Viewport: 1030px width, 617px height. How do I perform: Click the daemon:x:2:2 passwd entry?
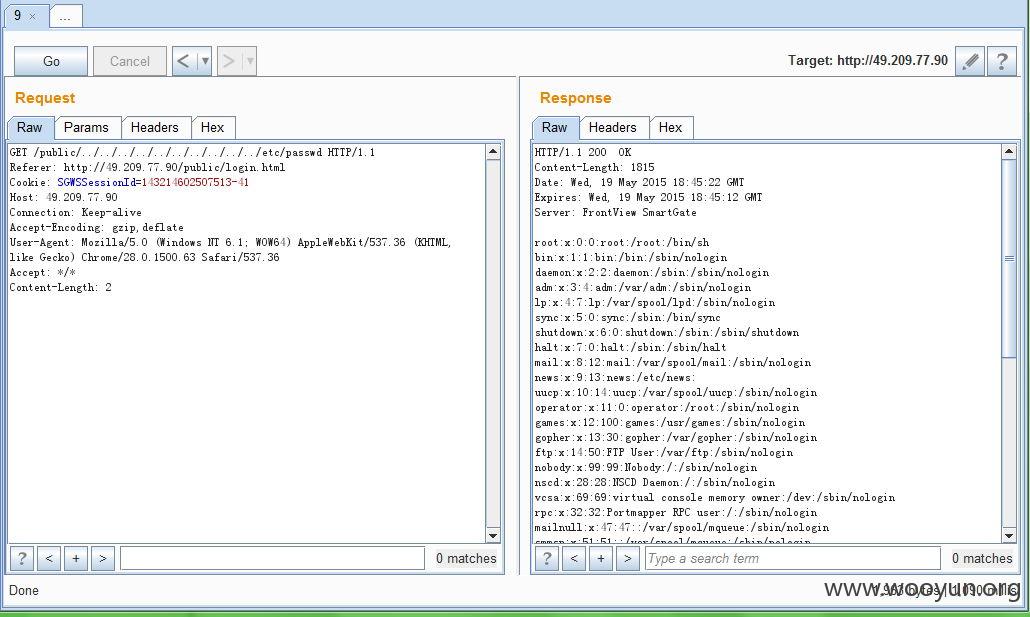(x=652, y=273)
